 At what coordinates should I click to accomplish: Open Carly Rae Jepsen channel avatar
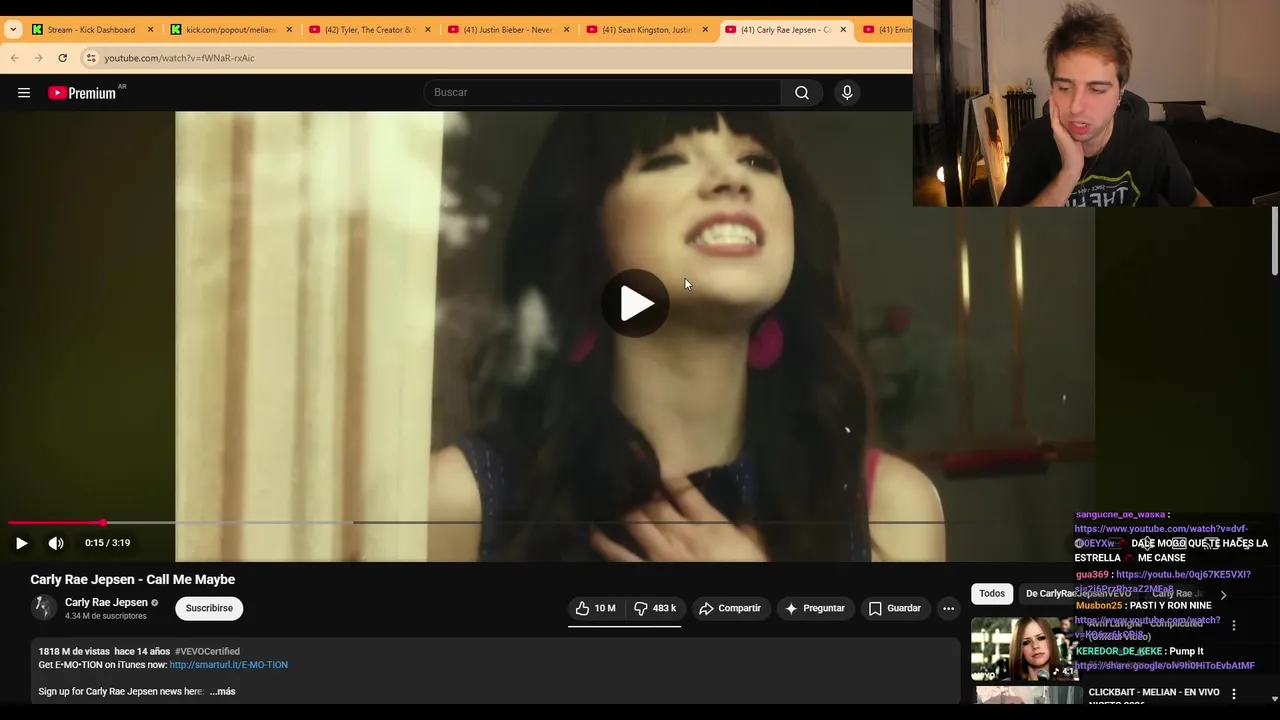coord(44,608)
